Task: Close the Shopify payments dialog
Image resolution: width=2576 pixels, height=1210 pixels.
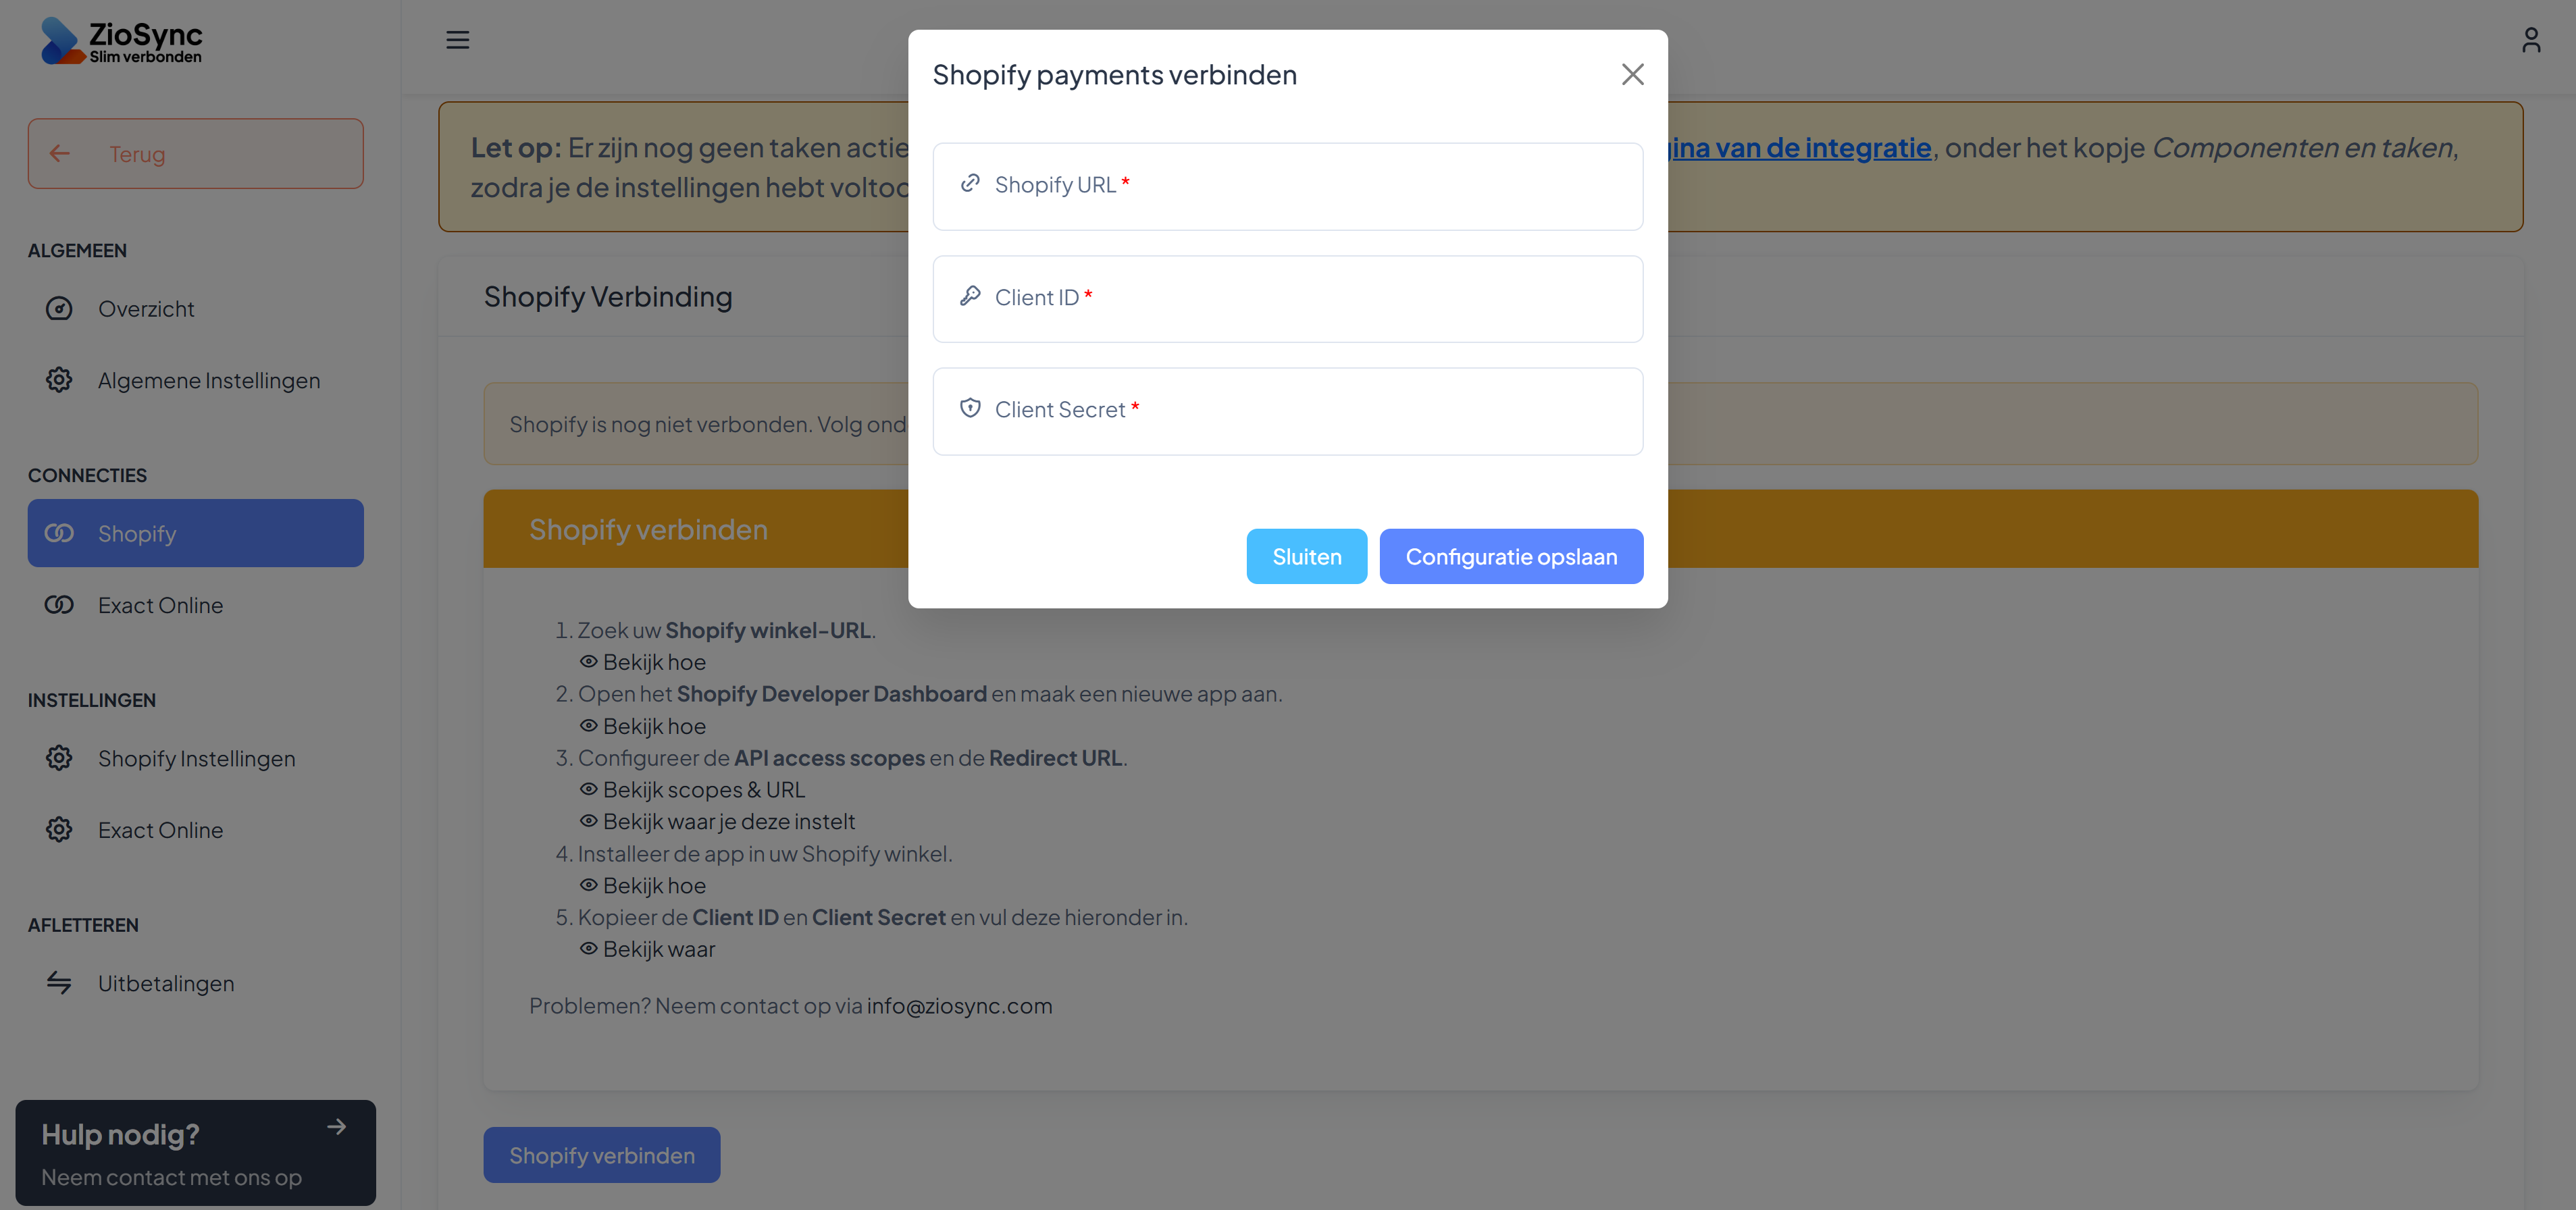Action: click(x=1632, y=74)
